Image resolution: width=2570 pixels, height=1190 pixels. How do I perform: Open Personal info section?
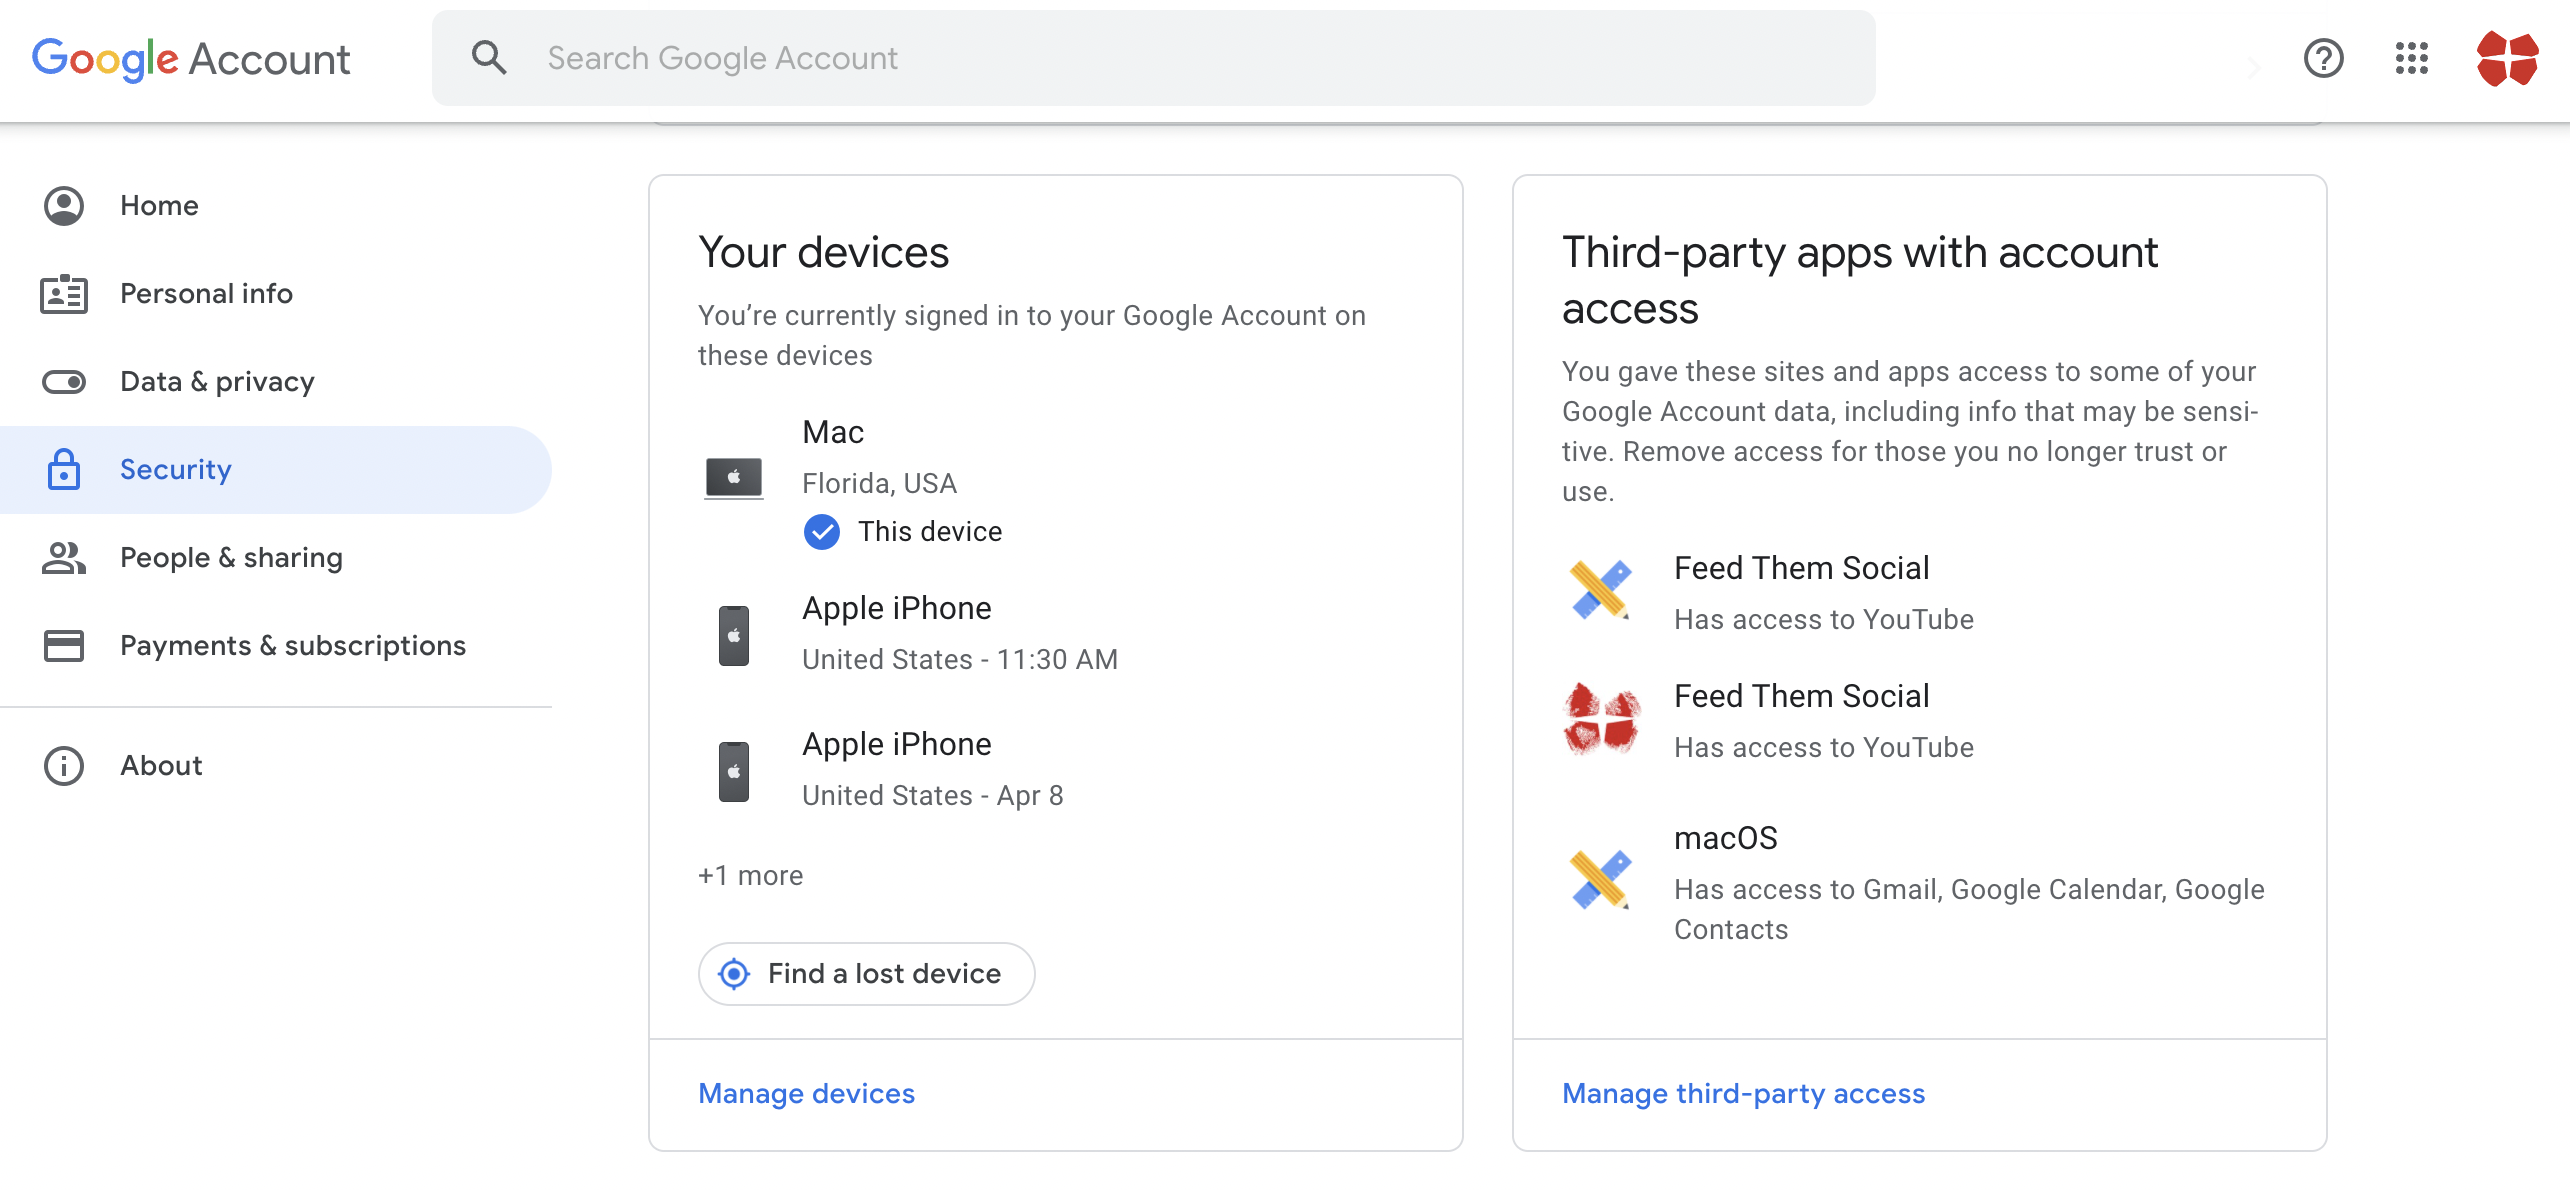275,294
